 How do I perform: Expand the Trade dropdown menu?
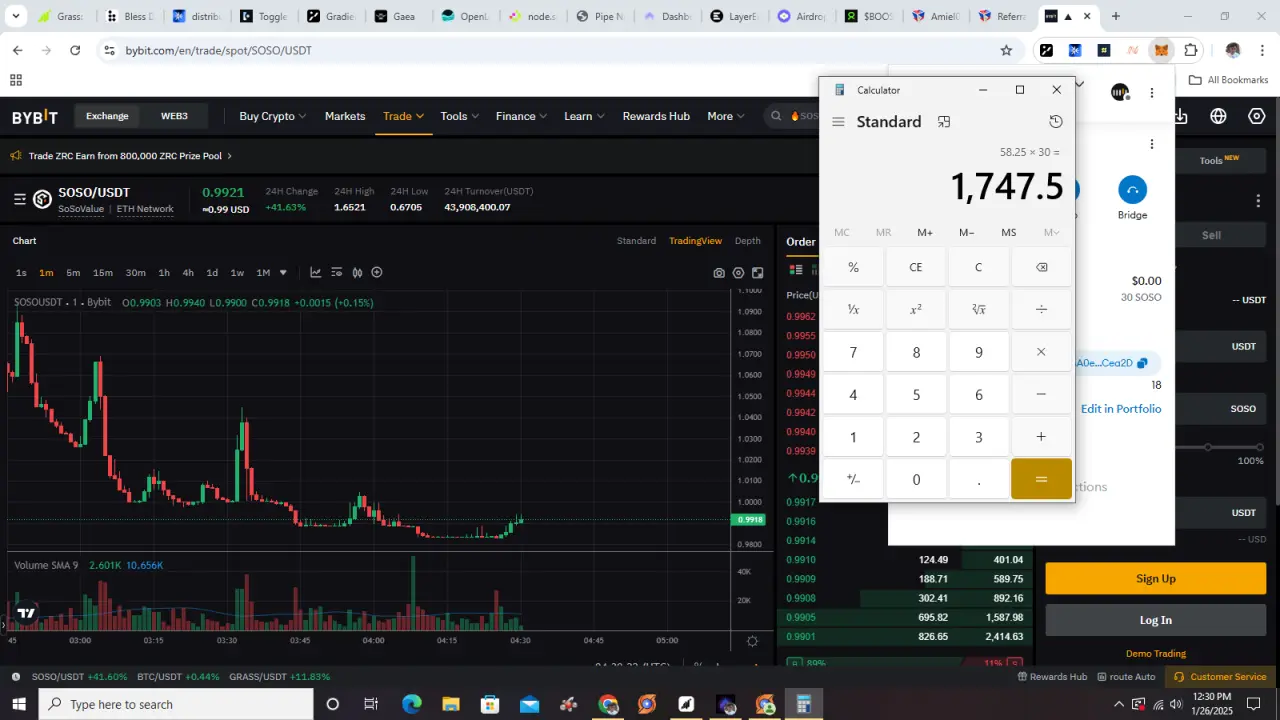point(404,116)
